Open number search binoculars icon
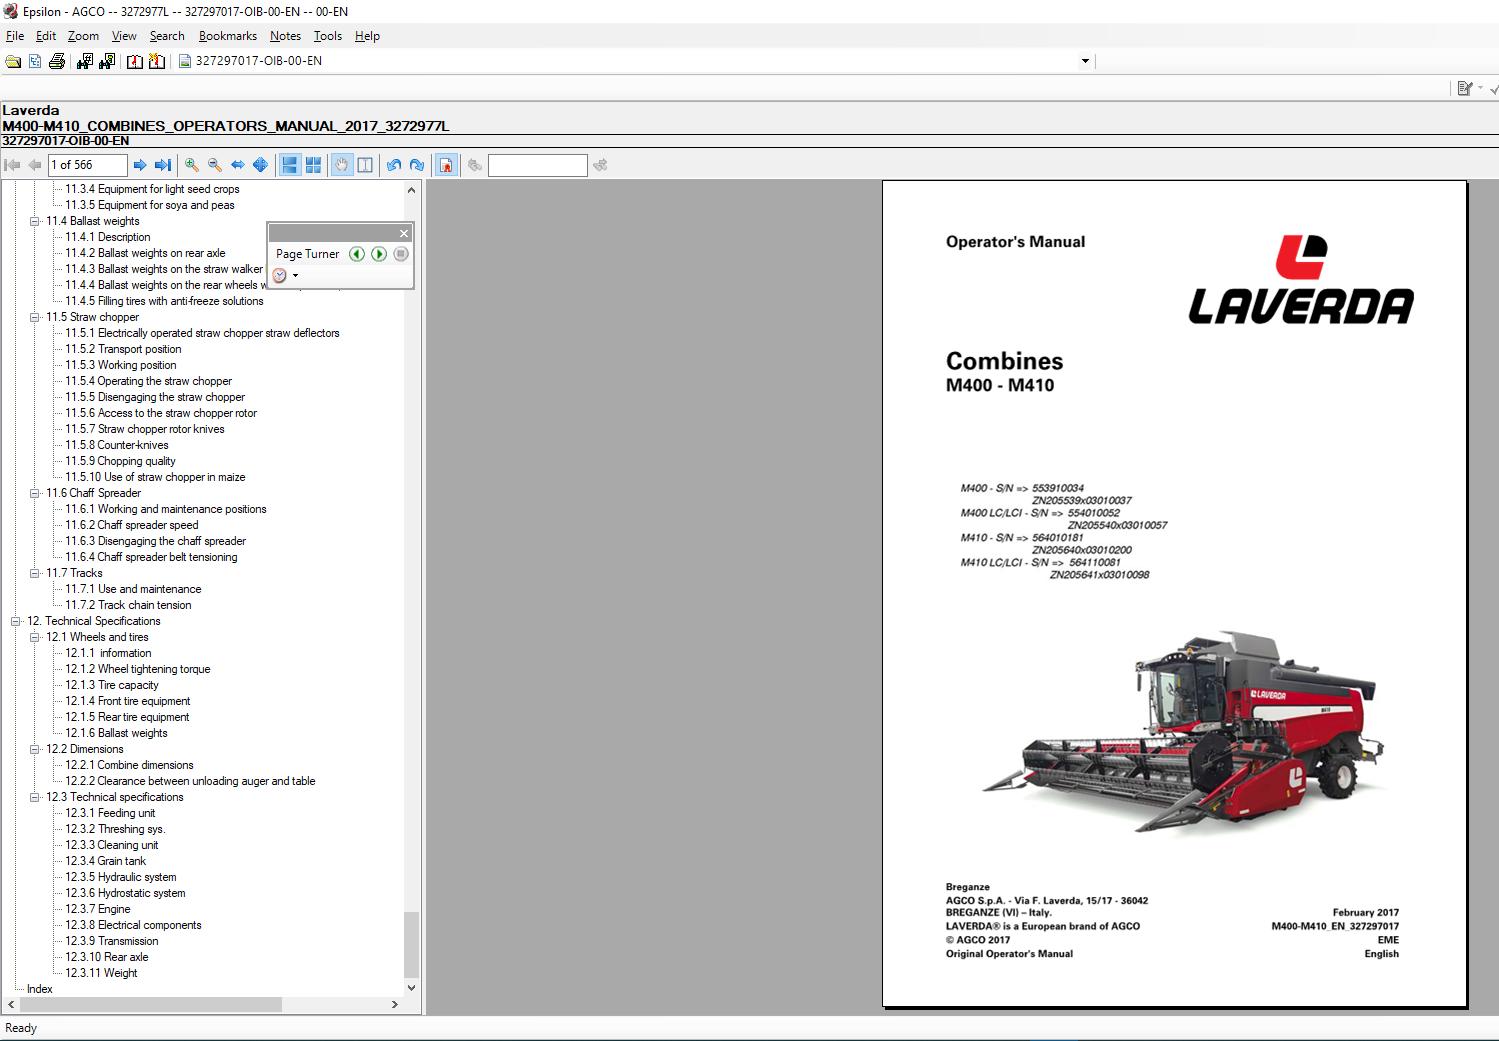 85,62
